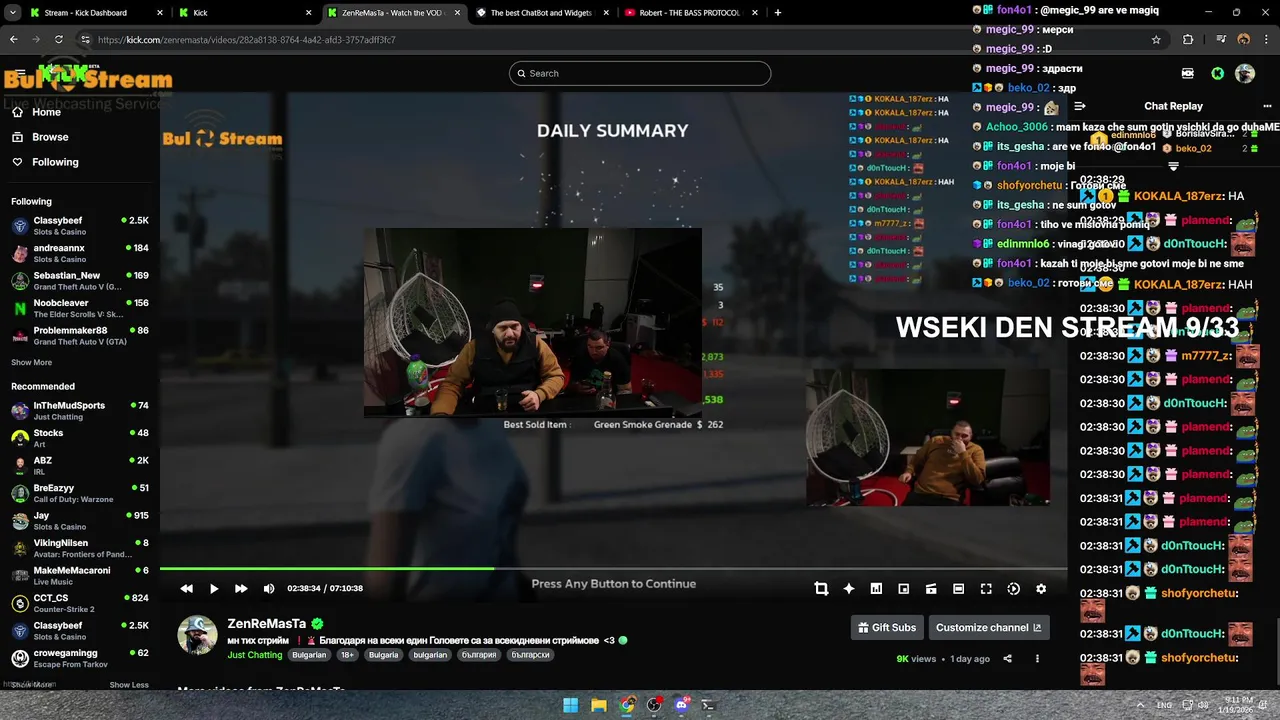Play the paused VOD

click(x=213, y=589)
